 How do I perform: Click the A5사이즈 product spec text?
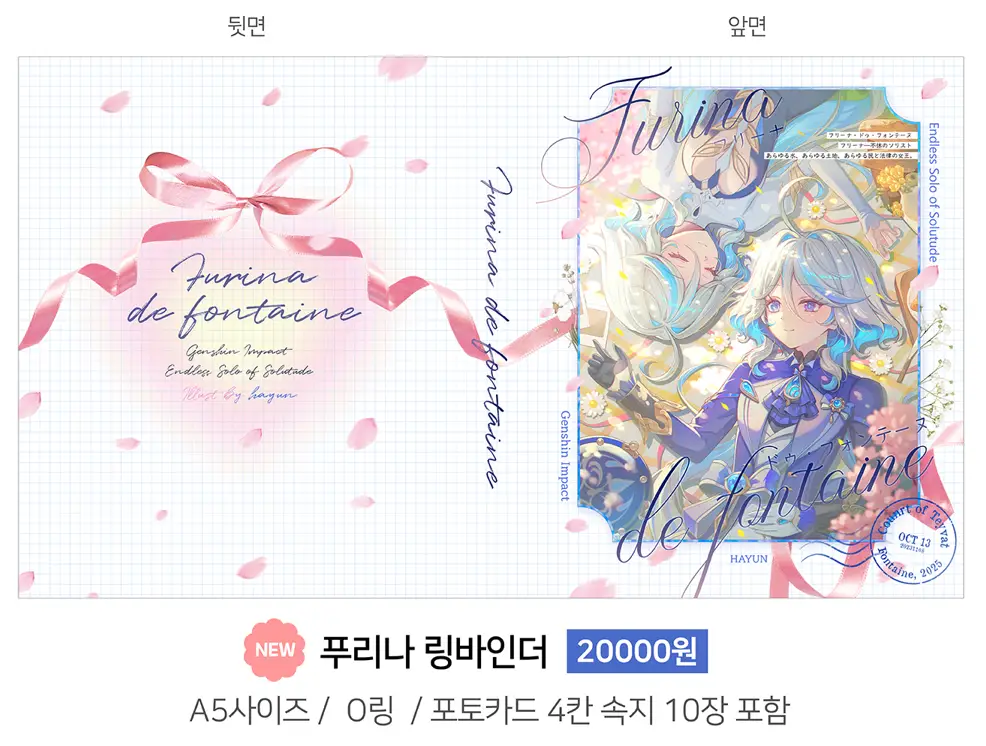[250, 711]
